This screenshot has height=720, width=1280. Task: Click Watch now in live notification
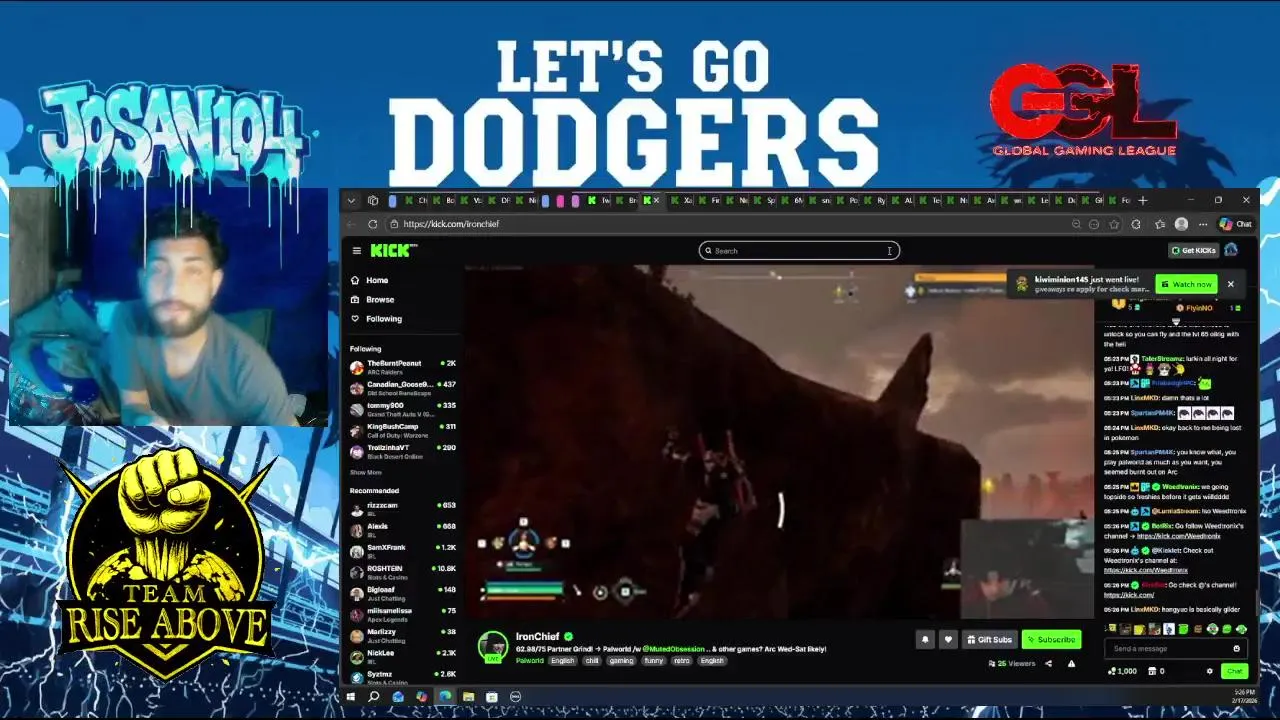point(1186,284)
